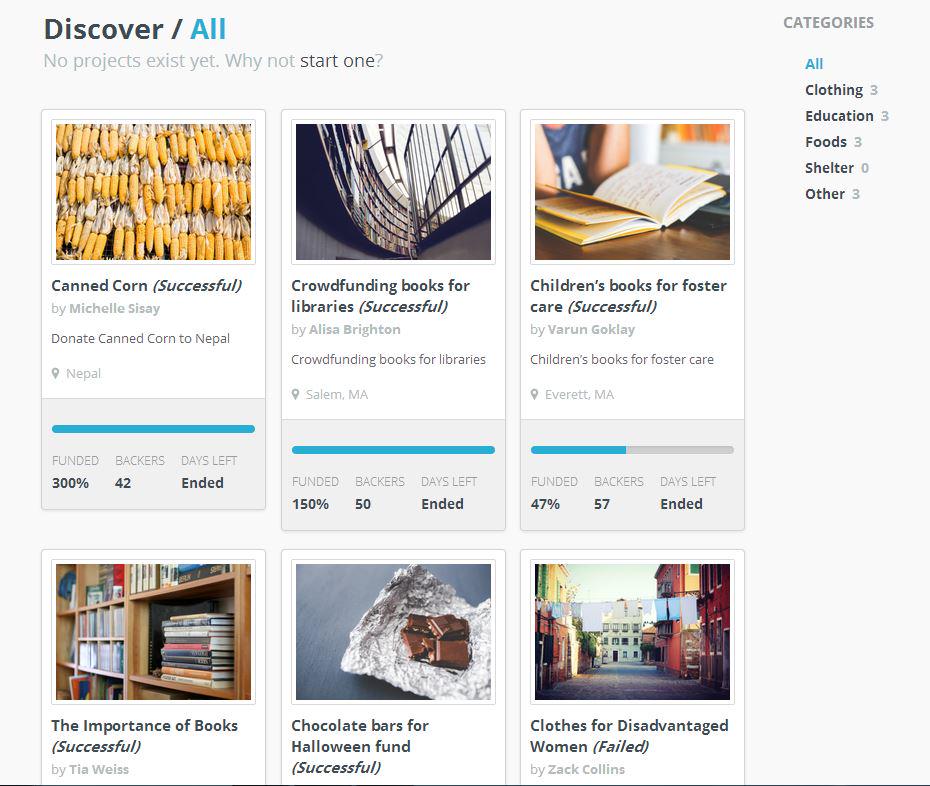Open Chocolate bars for Halloween fund title
This screenshot has width=930, height=786.
(360, 746)
